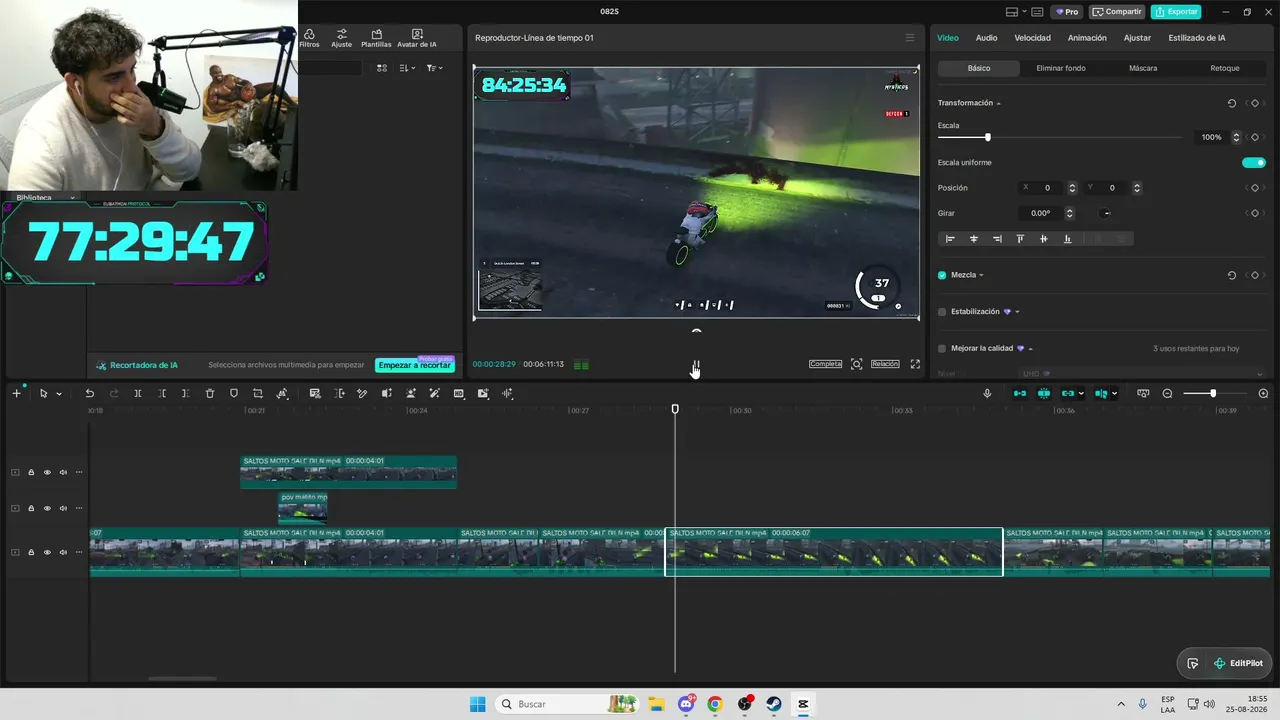
Task: Open the player panel hamburger menu
Action: point(910,38)
